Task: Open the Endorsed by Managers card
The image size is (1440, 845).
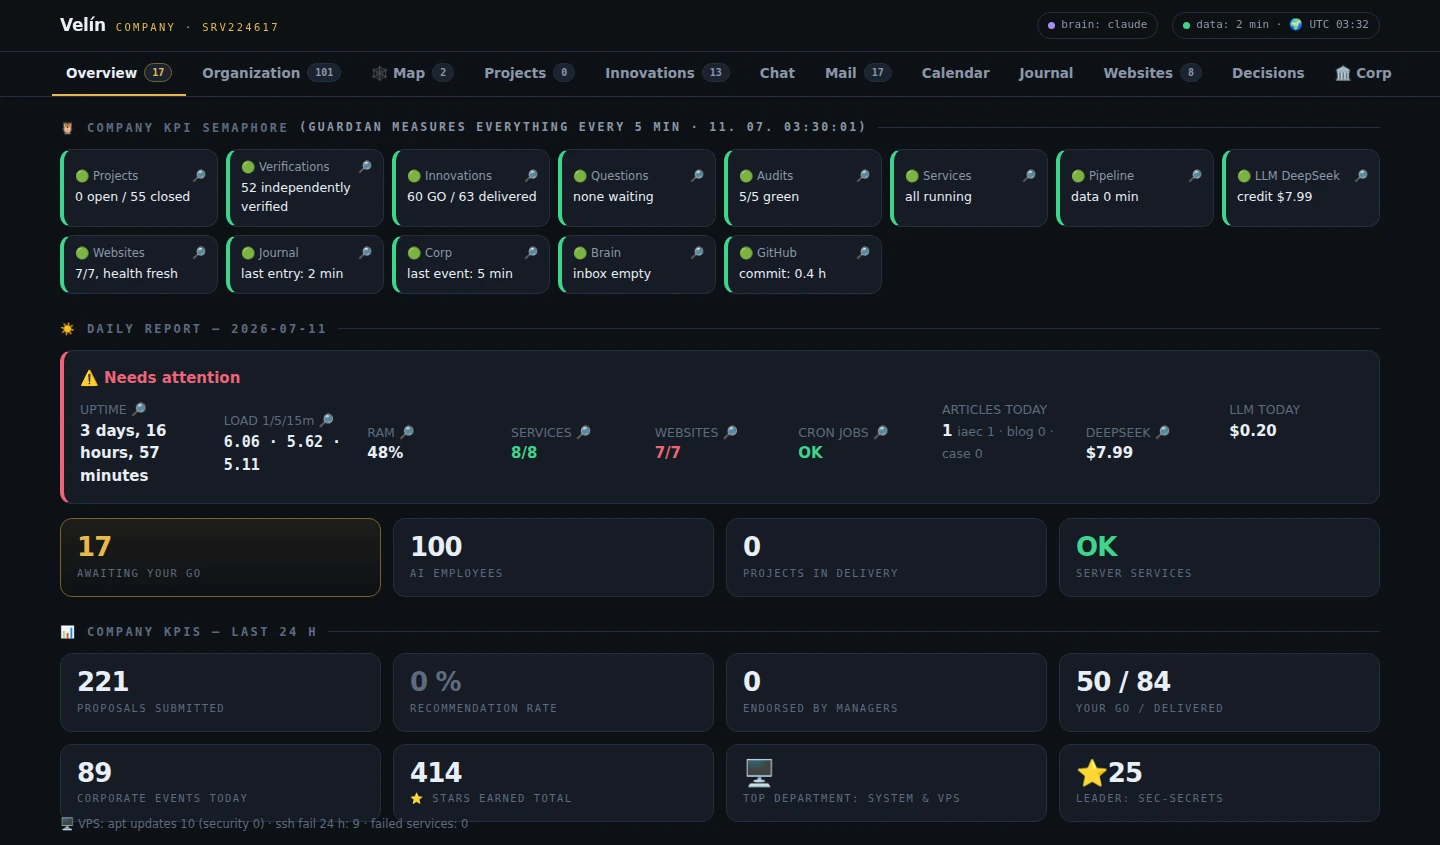Action: pos(886,692)
